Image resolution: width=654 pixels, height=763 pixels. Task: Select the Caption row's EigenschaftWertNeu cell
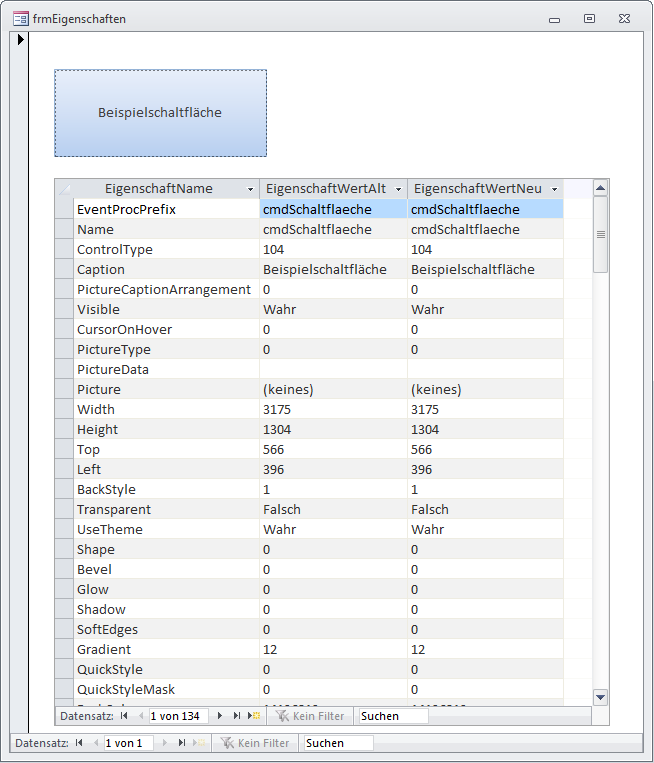[x=485, y=269]
